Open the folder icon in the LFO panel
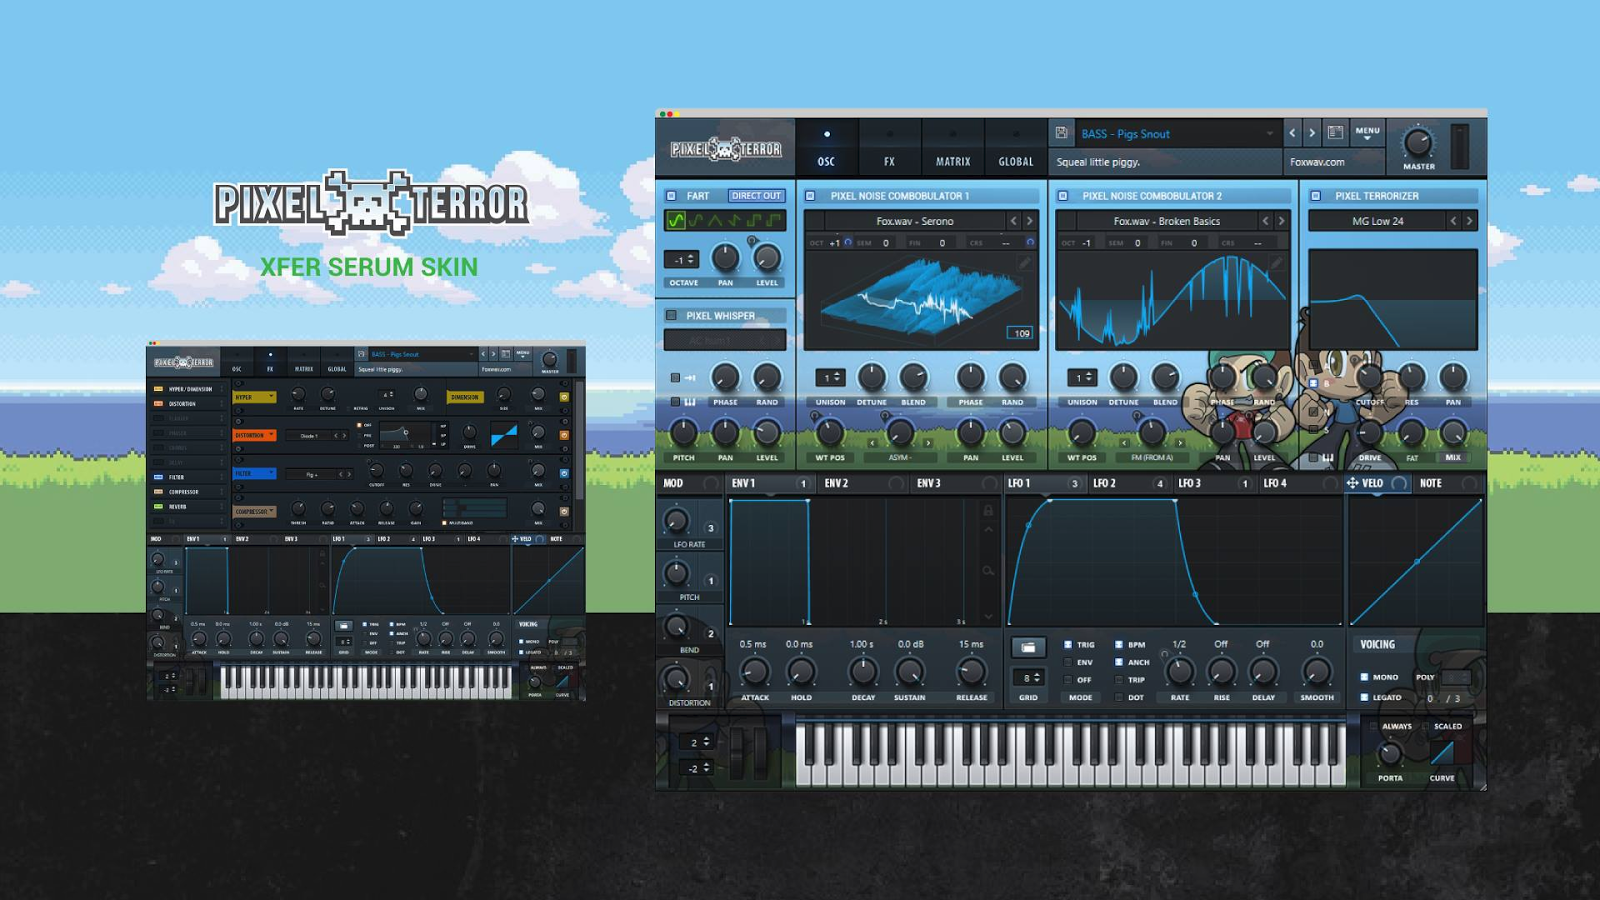 click(1028, 647)
